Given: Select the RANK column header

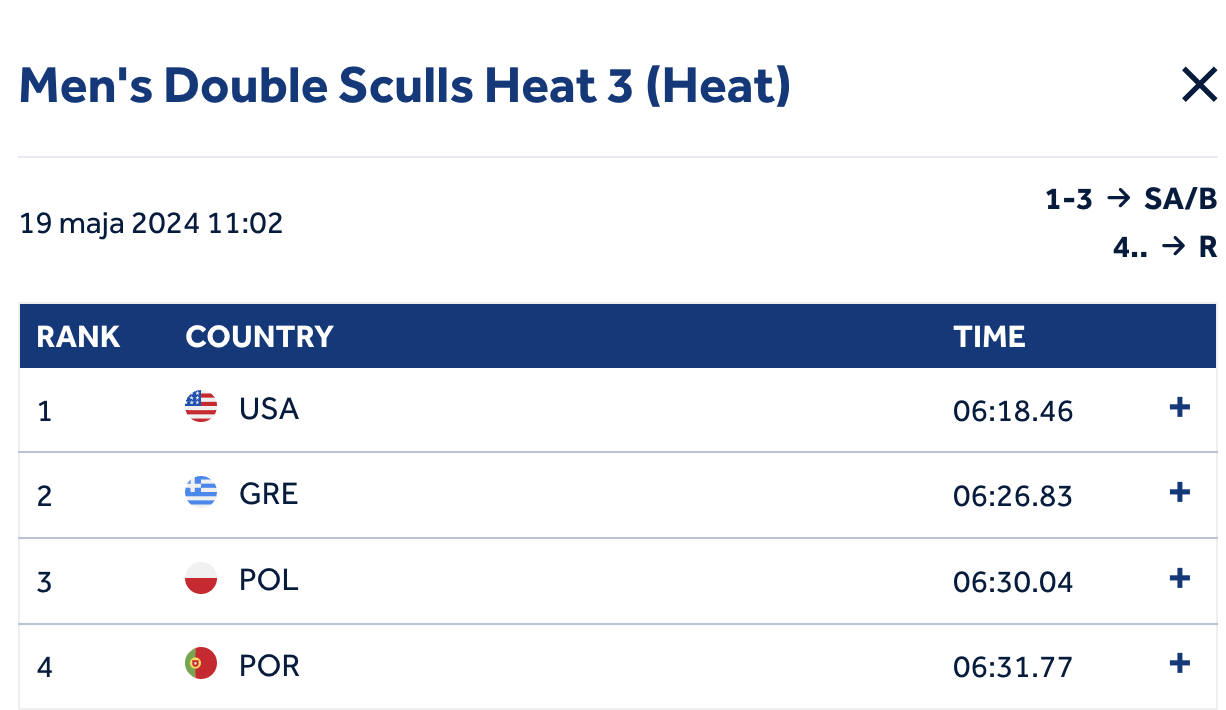Looking at the screenshot, I should tap(78, 336).
